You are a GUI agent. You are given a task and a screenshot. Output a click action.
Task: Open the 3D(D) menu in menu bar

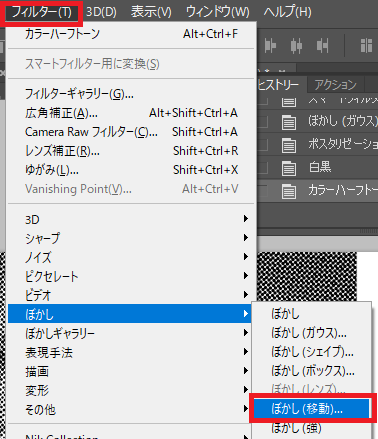pyautogui.click(x=101, y=12)
